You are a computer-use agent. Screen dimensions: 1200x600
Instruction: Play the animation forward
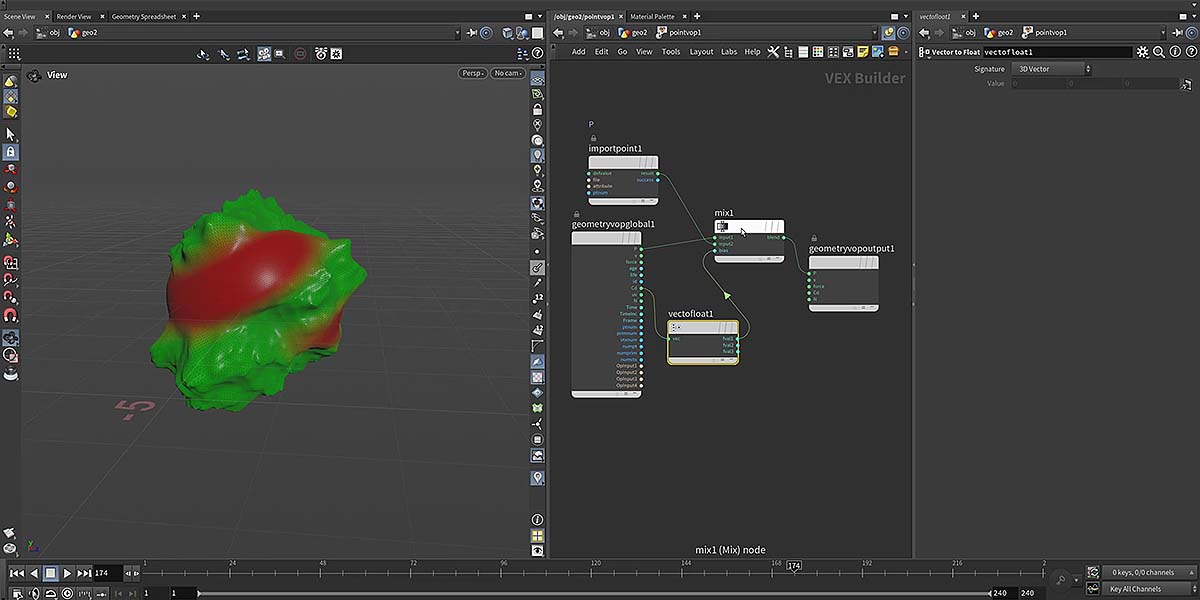[x=67, y=573]
